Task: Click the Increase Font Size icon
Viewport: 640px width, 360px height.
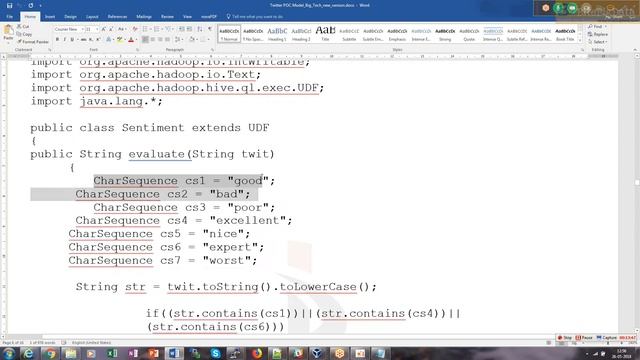Action: (104, 29)
